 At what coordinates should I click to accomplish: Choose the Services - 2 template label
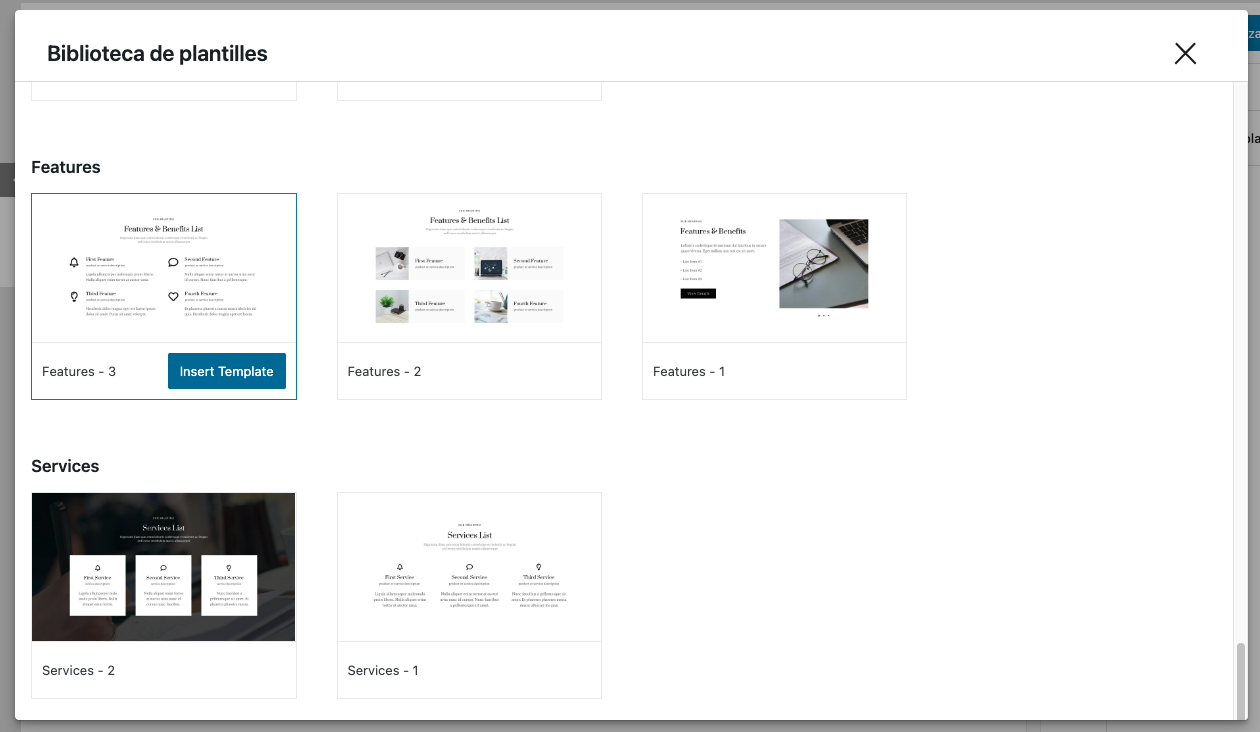(78, 670)
